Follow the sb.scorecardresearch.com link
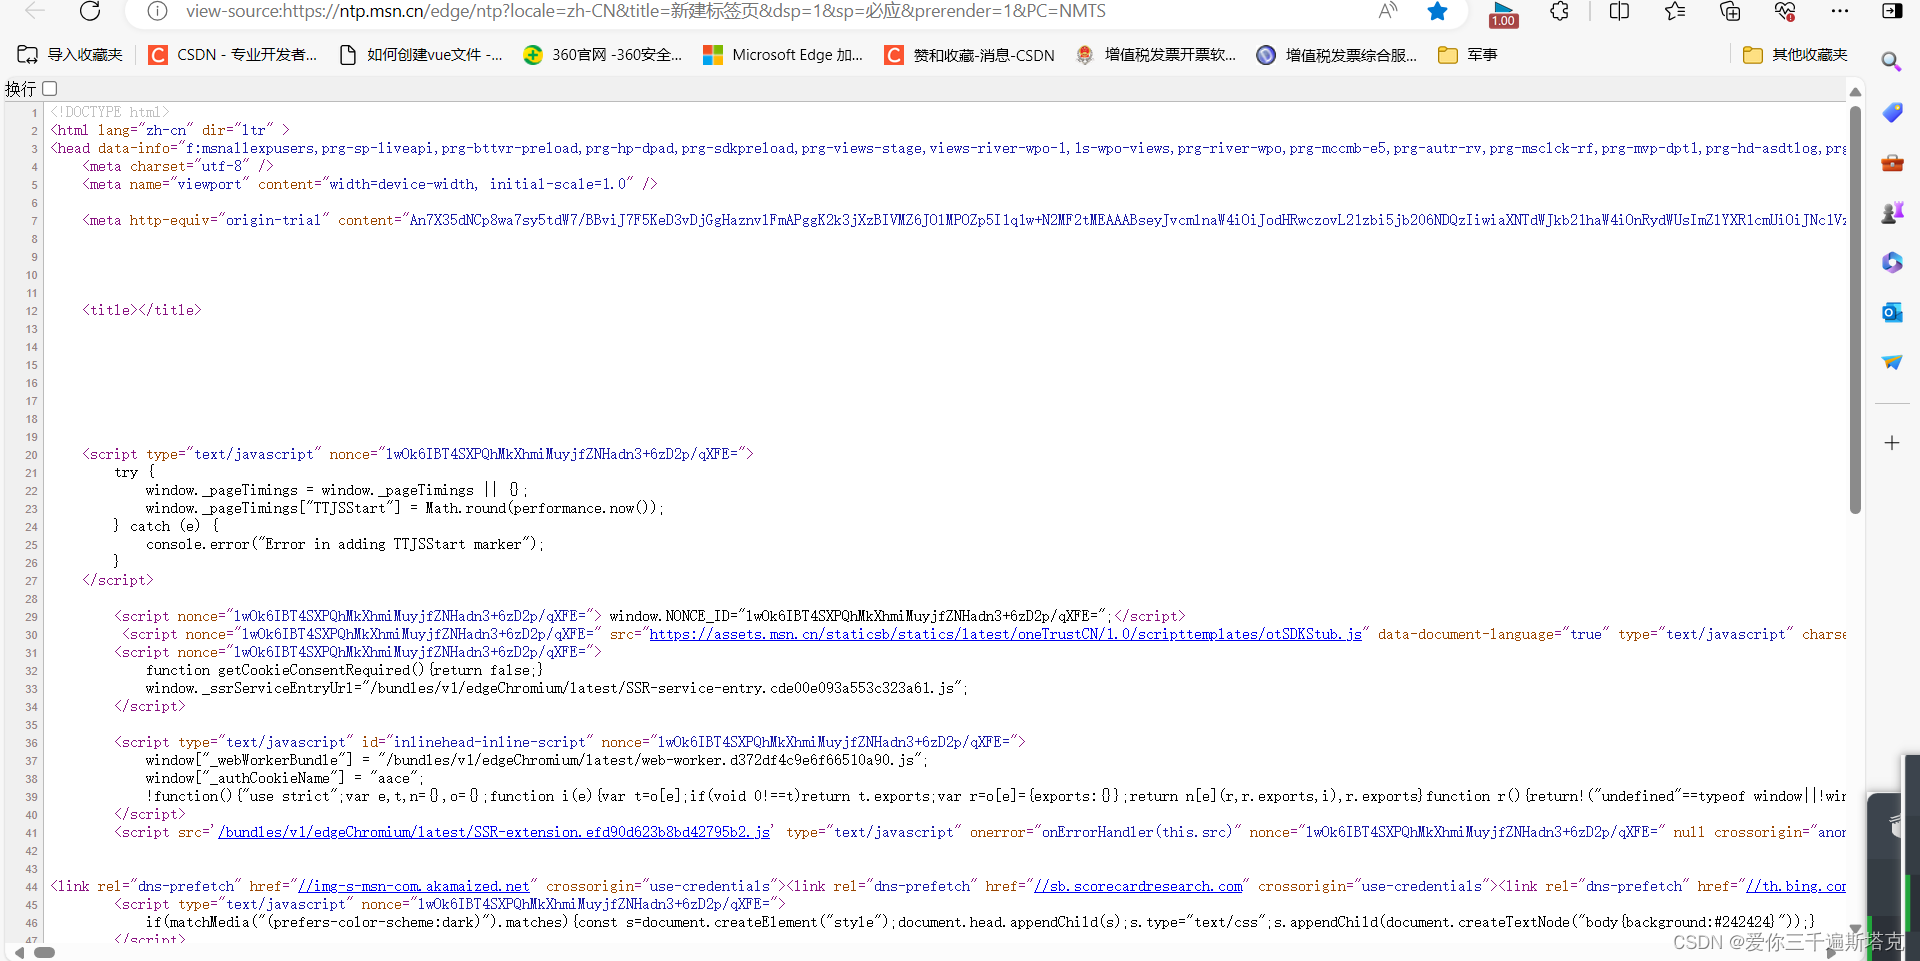Screen dimensions: 1920x961 [x=1138, y=886]
